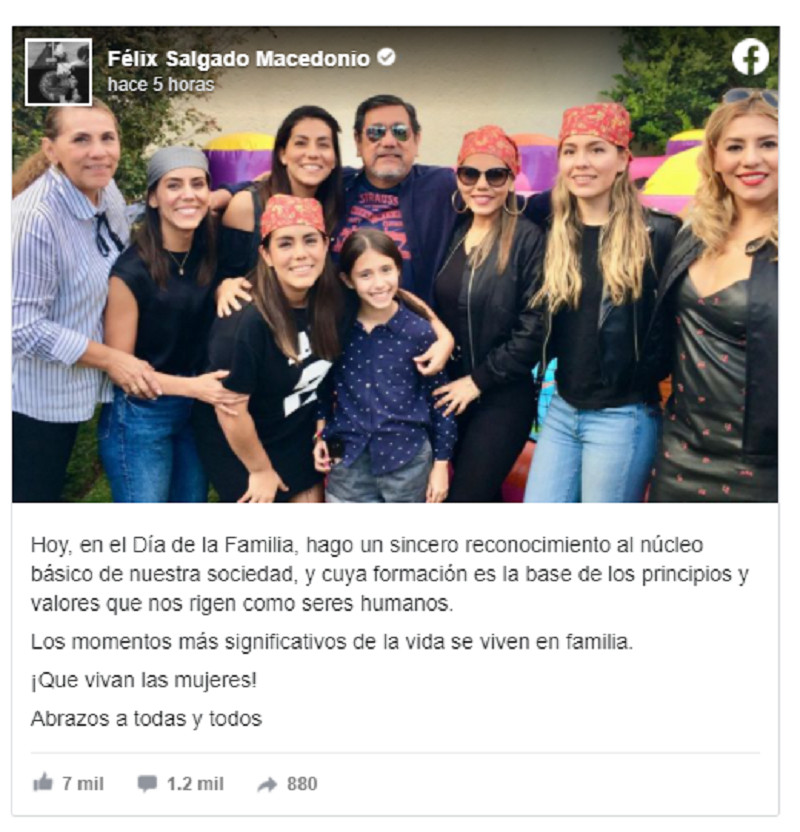Click the verified badge beside the page name
The image size is (800, 832).
pos(386,57)
